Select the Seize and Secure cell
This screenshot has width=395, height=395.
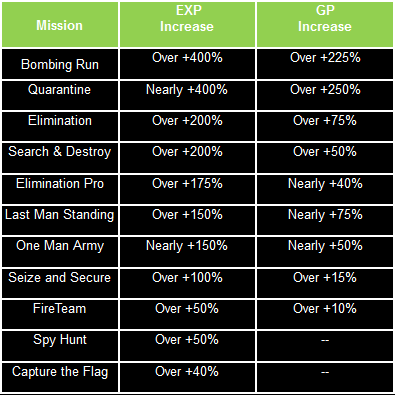tap(60, 283)
